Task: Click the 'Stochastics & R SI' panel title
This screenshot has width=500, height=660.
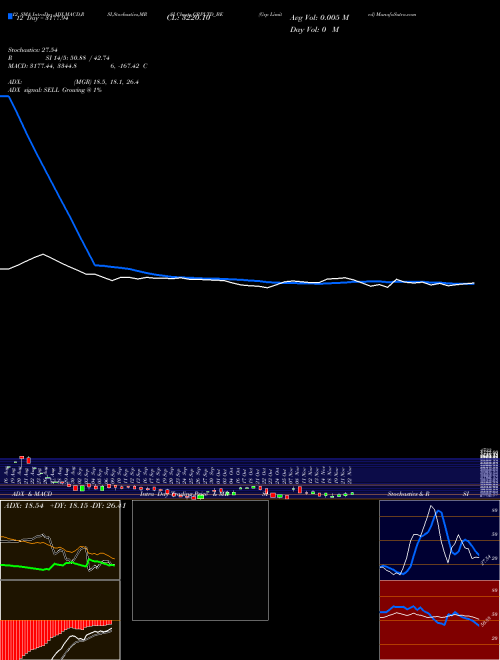Action: [x=428, y=494]
